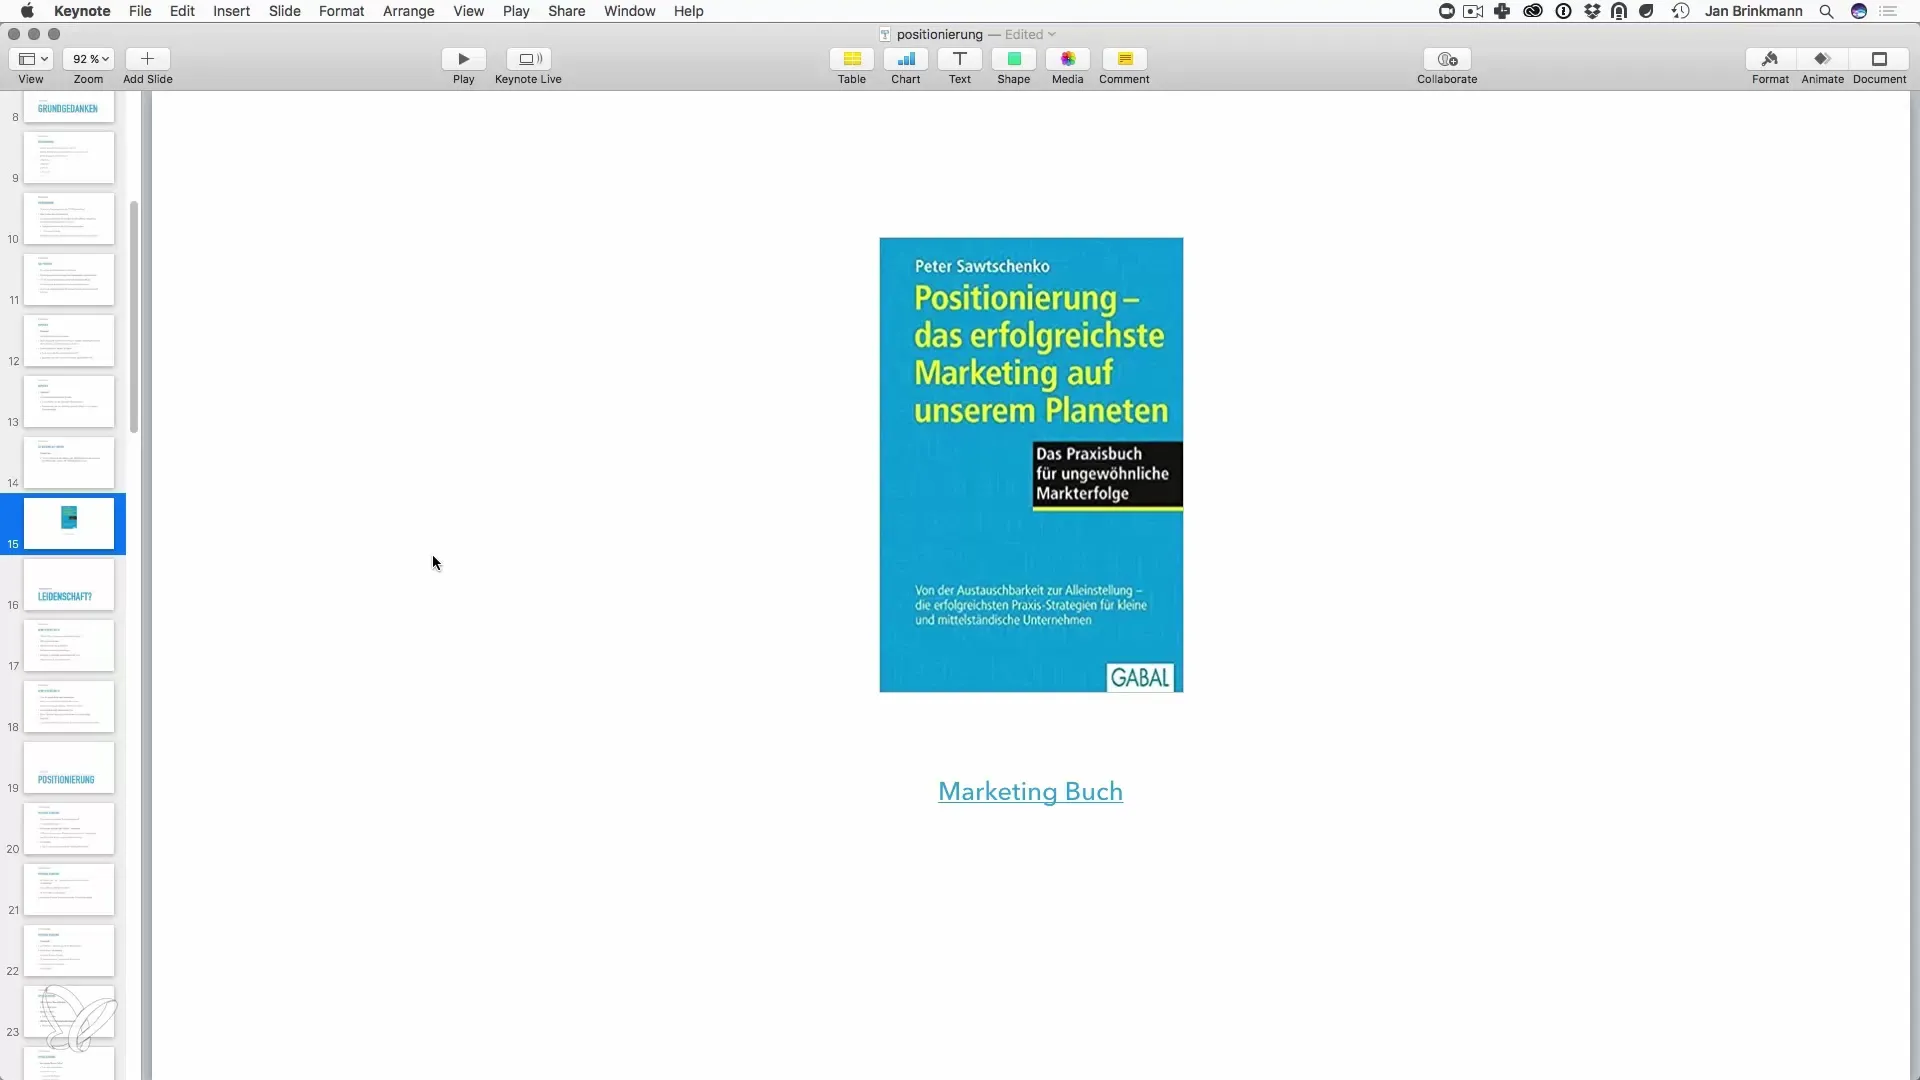
Task: Select slide 21 thumbnail
Action: pyautogui.click(x=69, y=889)
